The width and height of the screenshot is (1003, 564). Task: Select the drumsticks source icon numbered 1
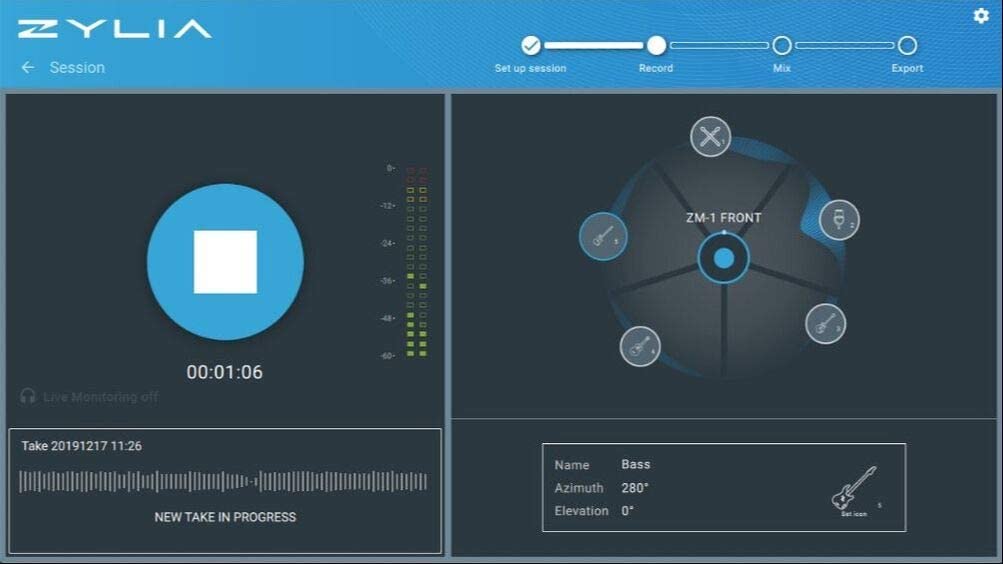coord(710,136)
